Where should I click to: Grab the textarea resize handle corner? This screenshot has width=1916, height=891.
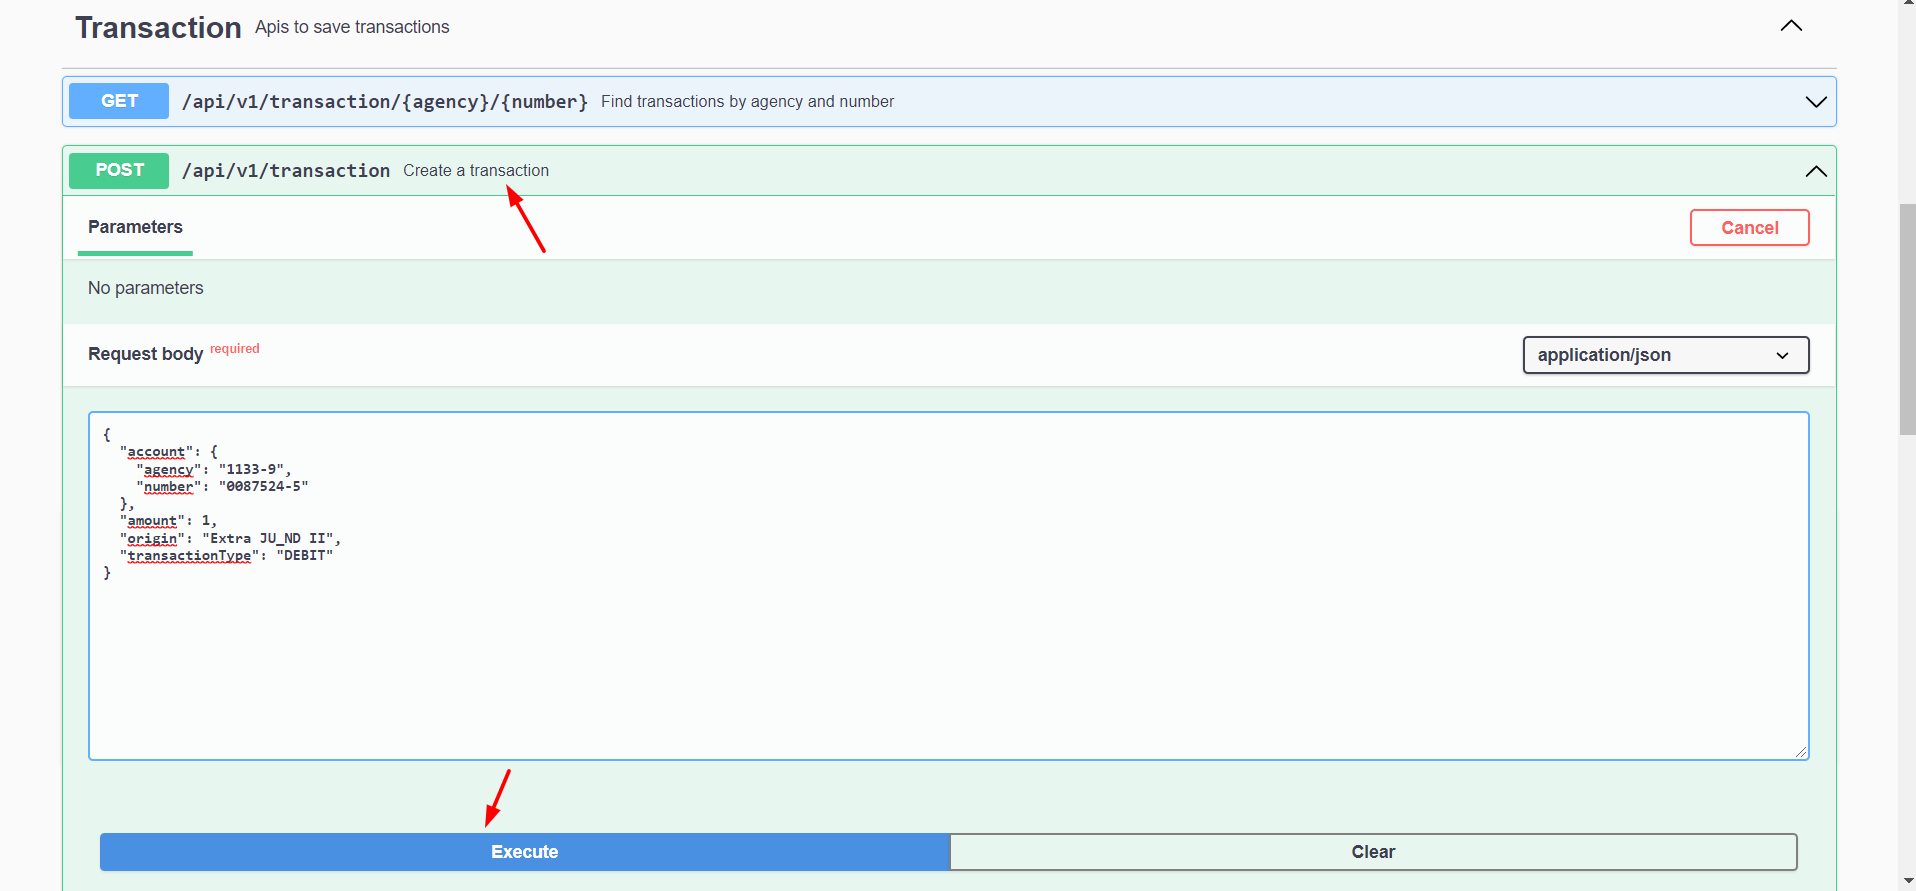(x=1800, y=752)
